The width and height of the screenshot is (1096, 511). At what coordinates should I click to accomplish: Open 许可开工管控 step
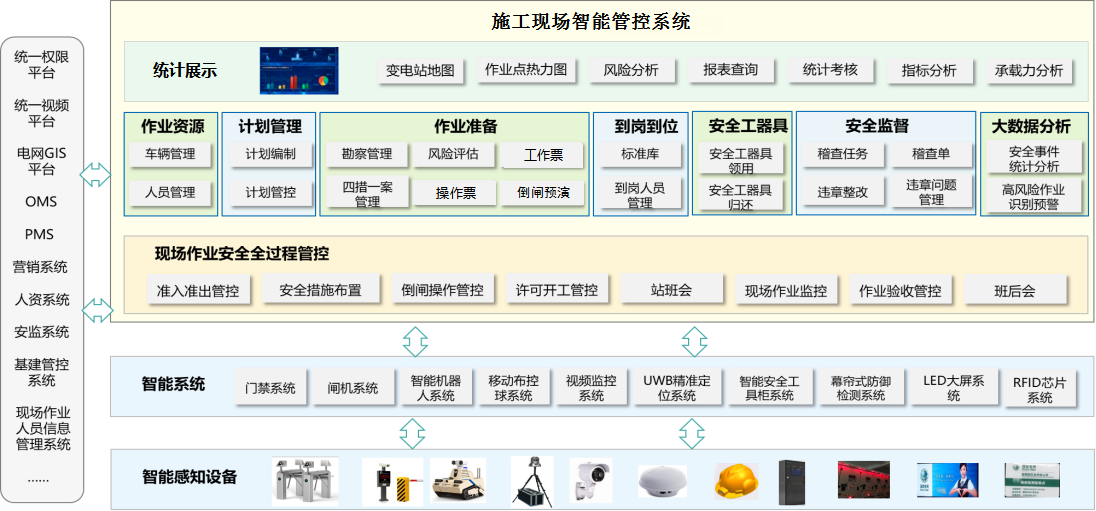556,289
